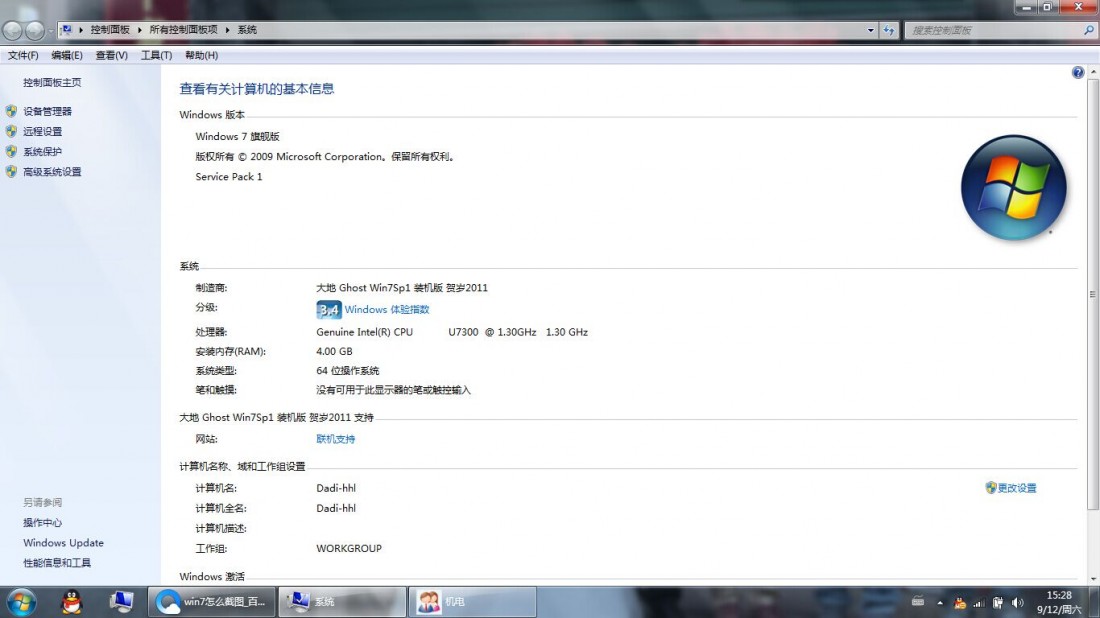Open 联机支持 website link

tap(335, 438)
